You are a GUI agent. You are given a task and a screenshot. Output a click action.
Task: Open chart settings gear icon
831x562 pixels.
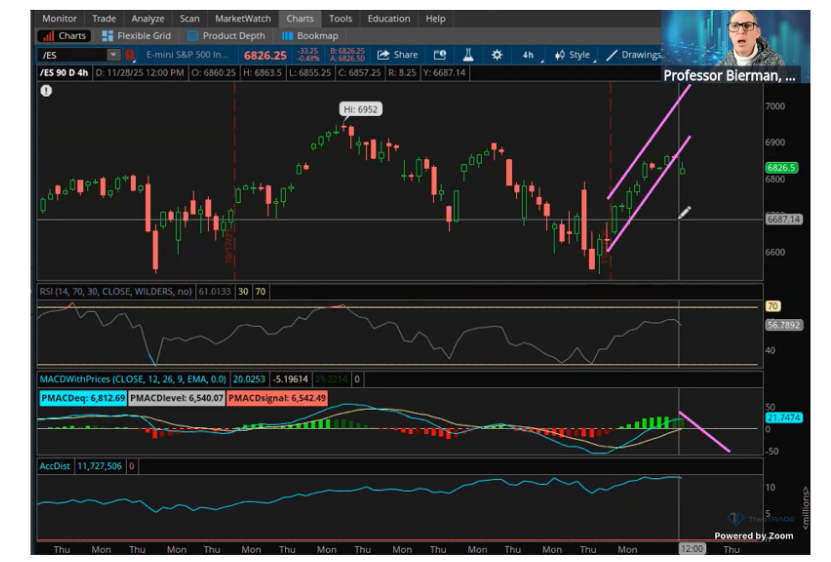pyautogui.click(x=497, y=55)
